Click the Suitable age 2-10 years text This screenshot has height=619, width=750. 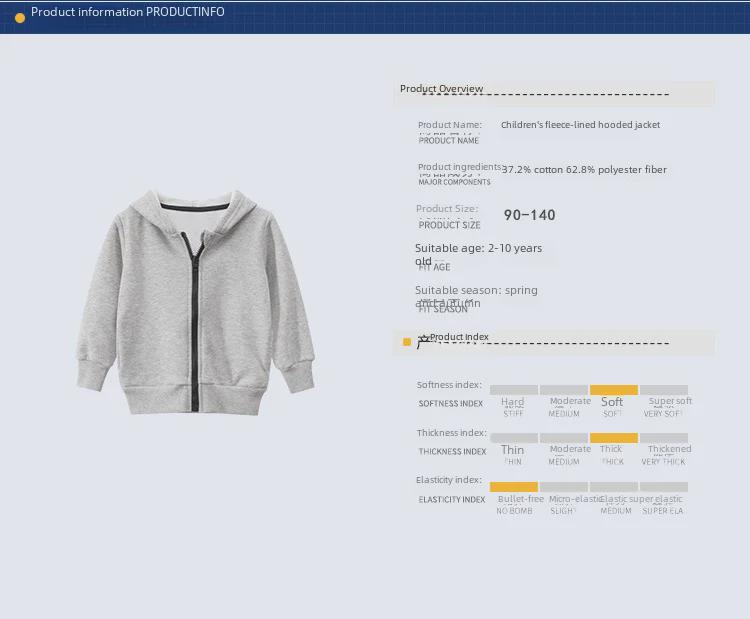478,248
